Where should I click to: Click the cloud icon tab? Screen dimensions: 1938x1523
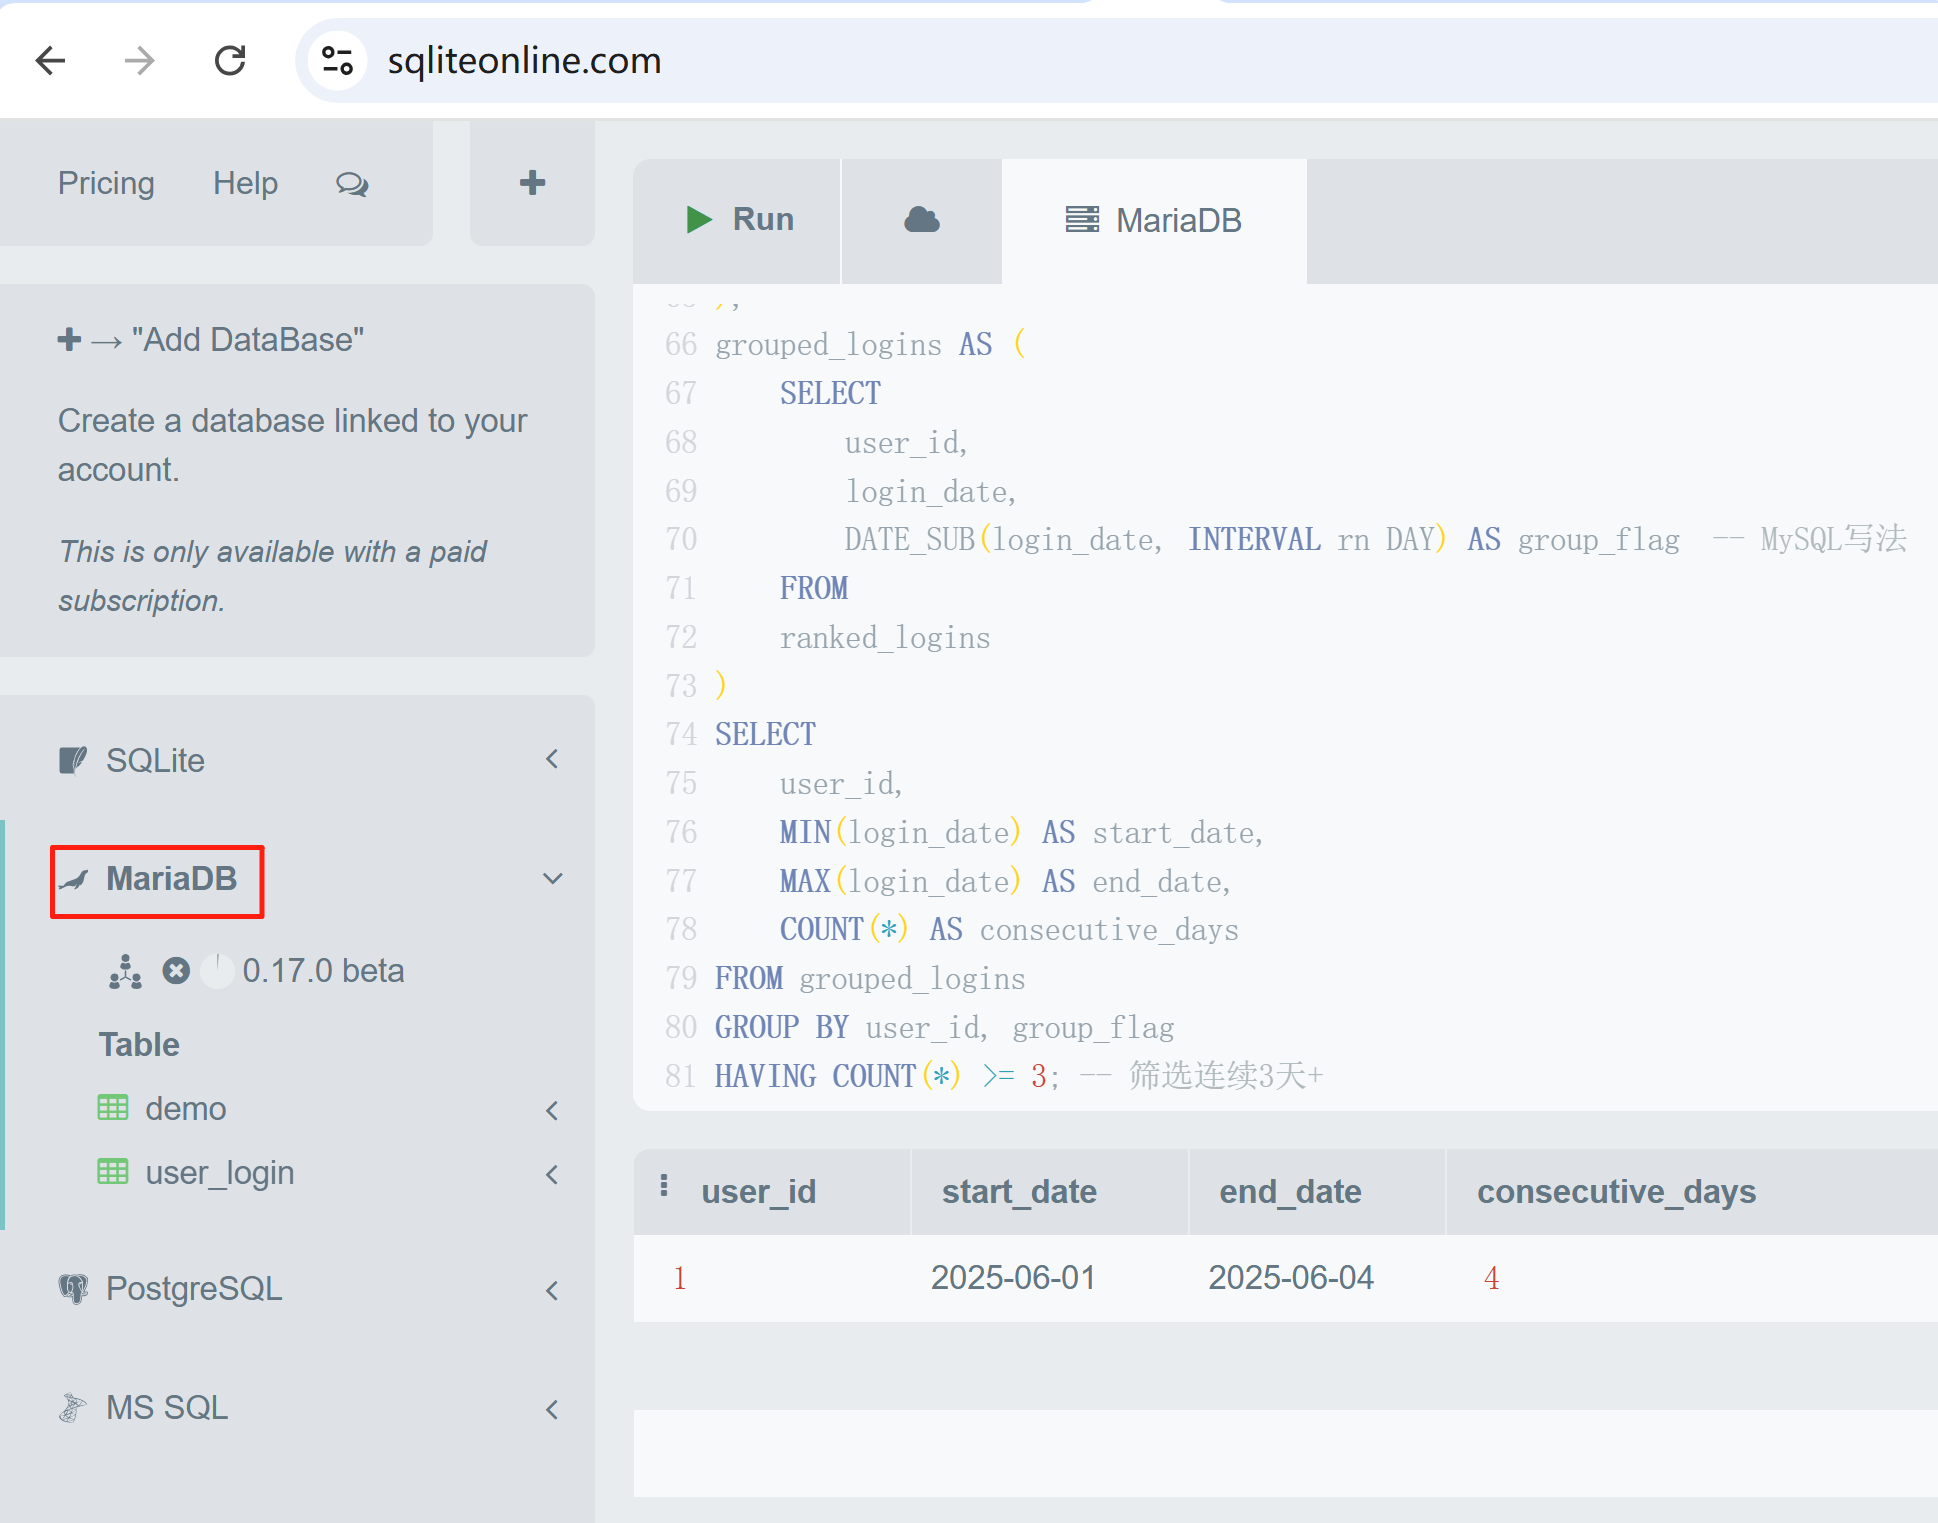tap(921, 220)
